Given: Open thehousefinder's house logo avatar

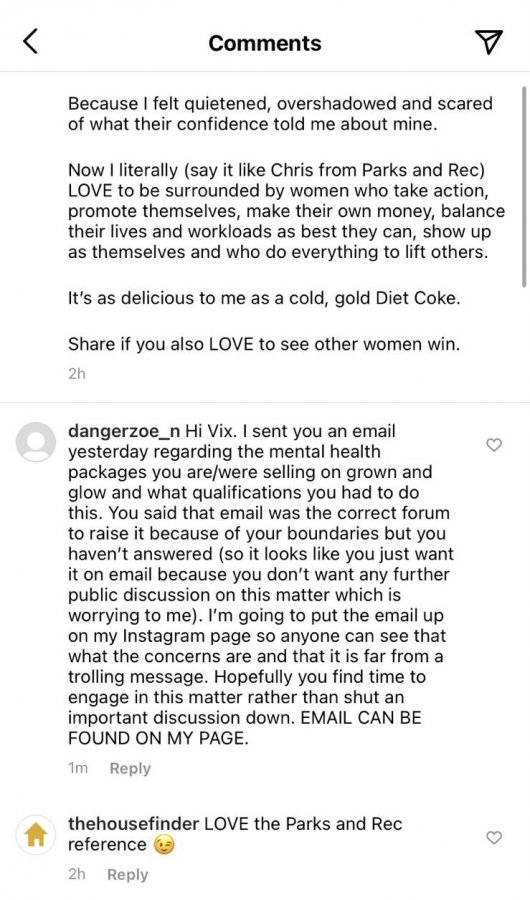Looking at the screenshot, I should pyautogui.click(x=36, y=836).
